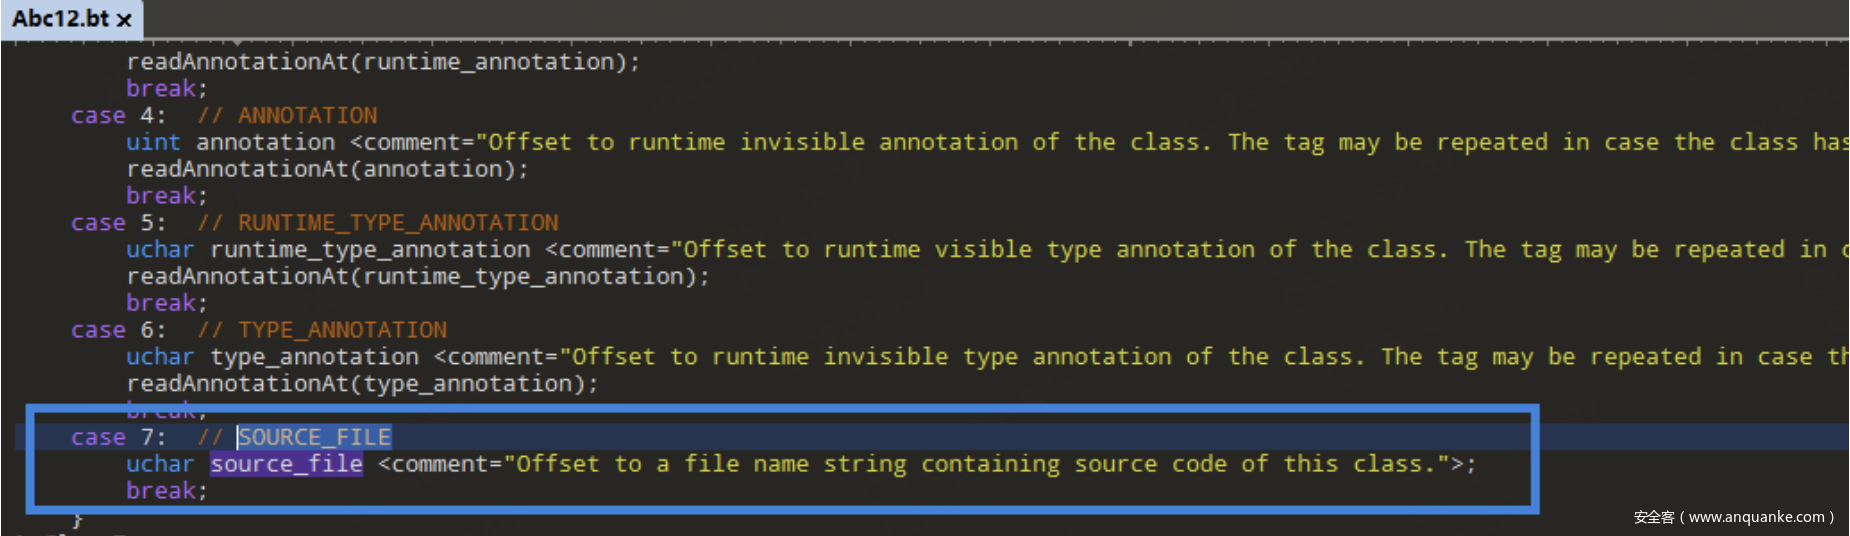Click the runtime_type_annotation variable declaration name
Screen dimensions: 1850x536
(x=370, y=250)
